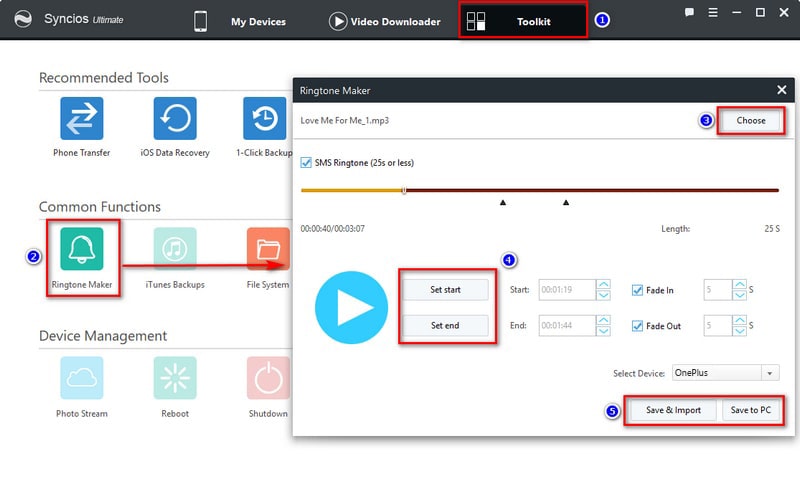Image resolution: width=800 pixels, height=482 pixels.
Task: Open the Ringtone Maker bell icon
Action: [82, 248]
